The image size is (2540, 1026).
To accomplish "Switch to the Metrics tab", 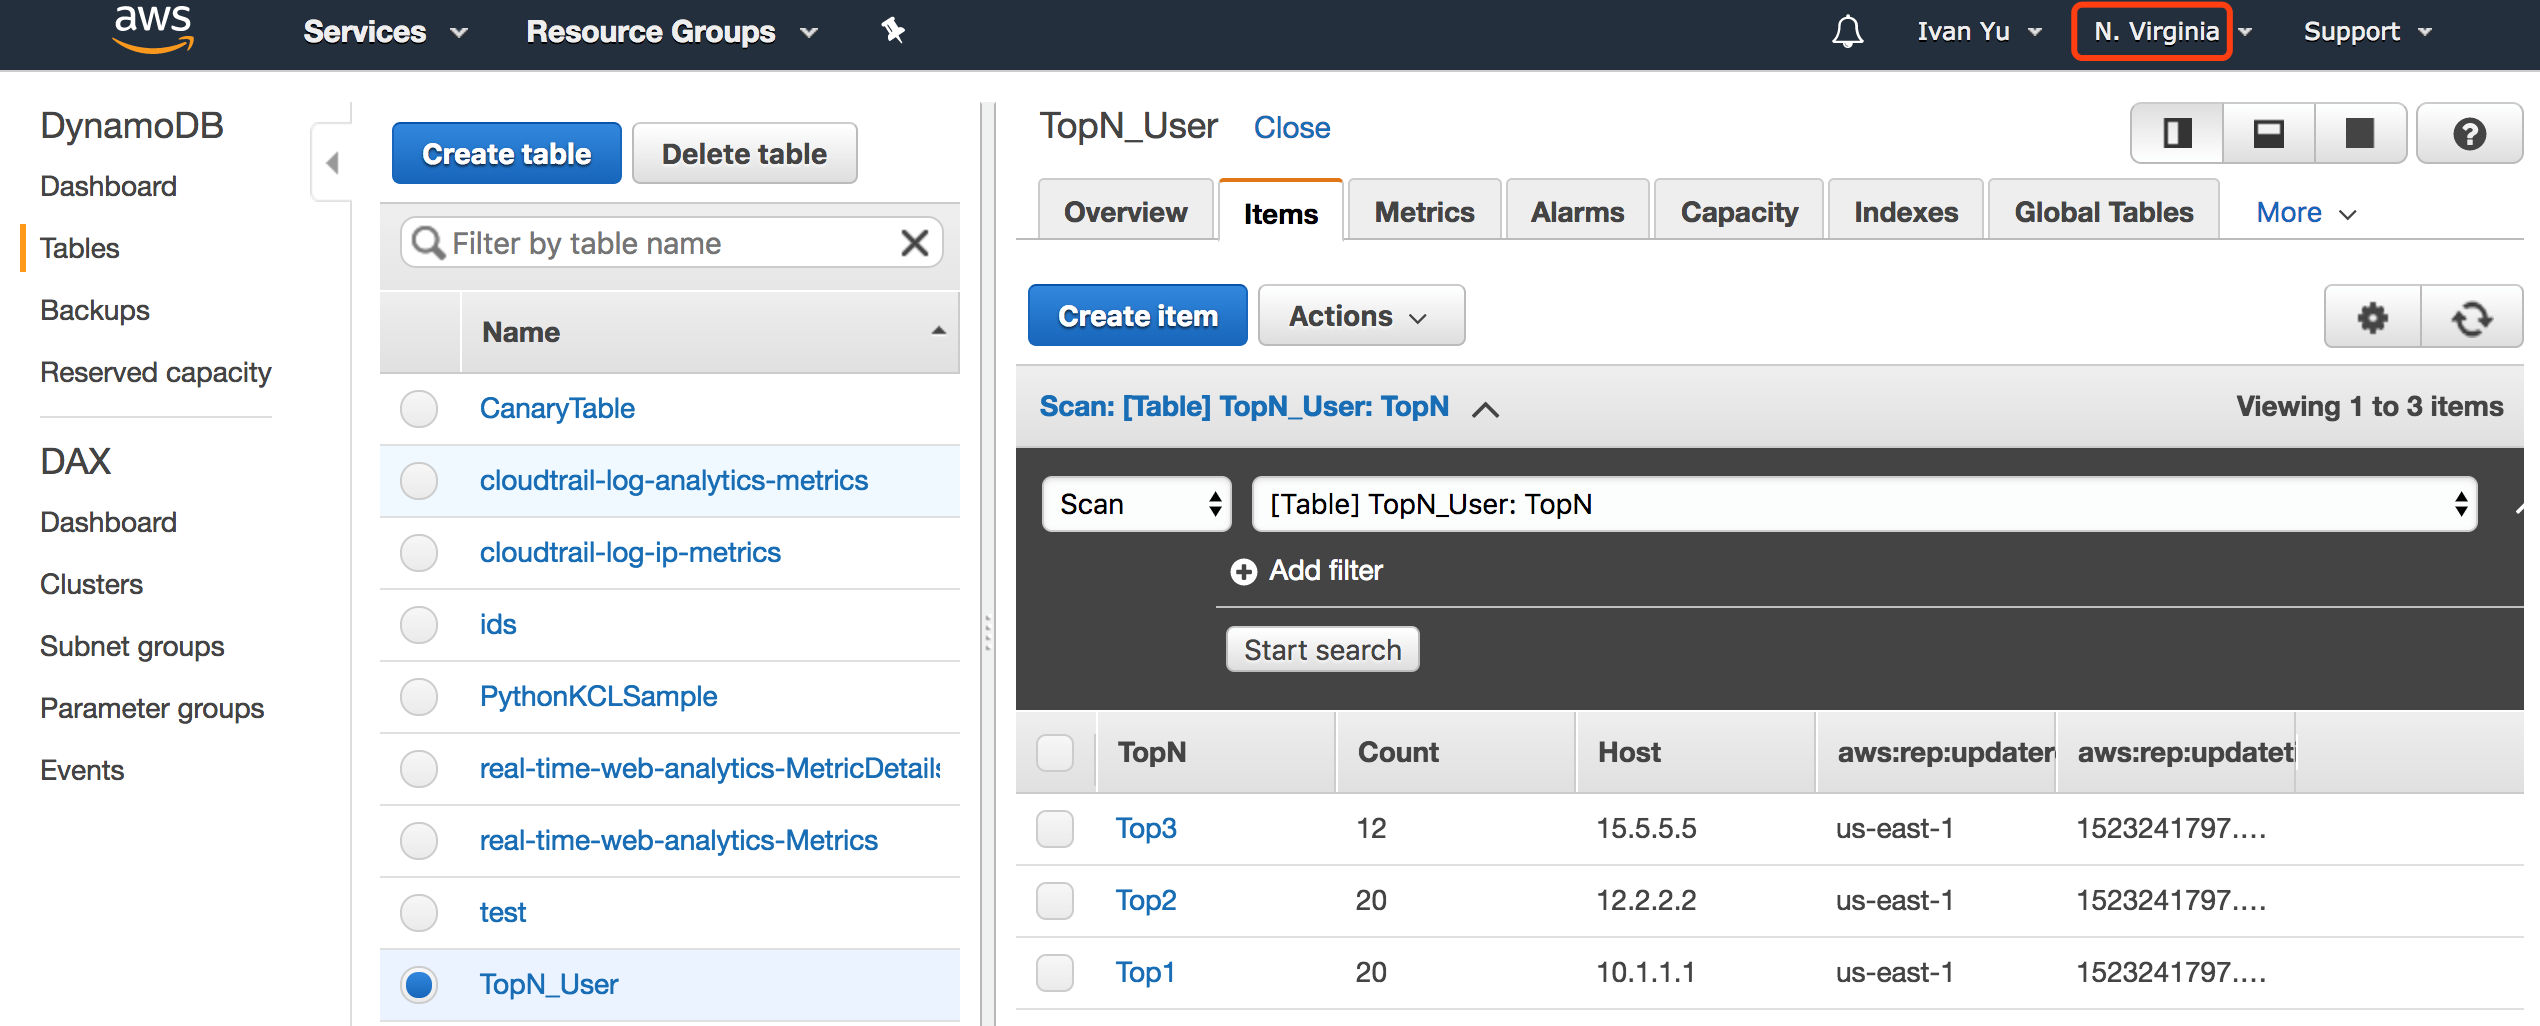I will tap(1424, 212).
